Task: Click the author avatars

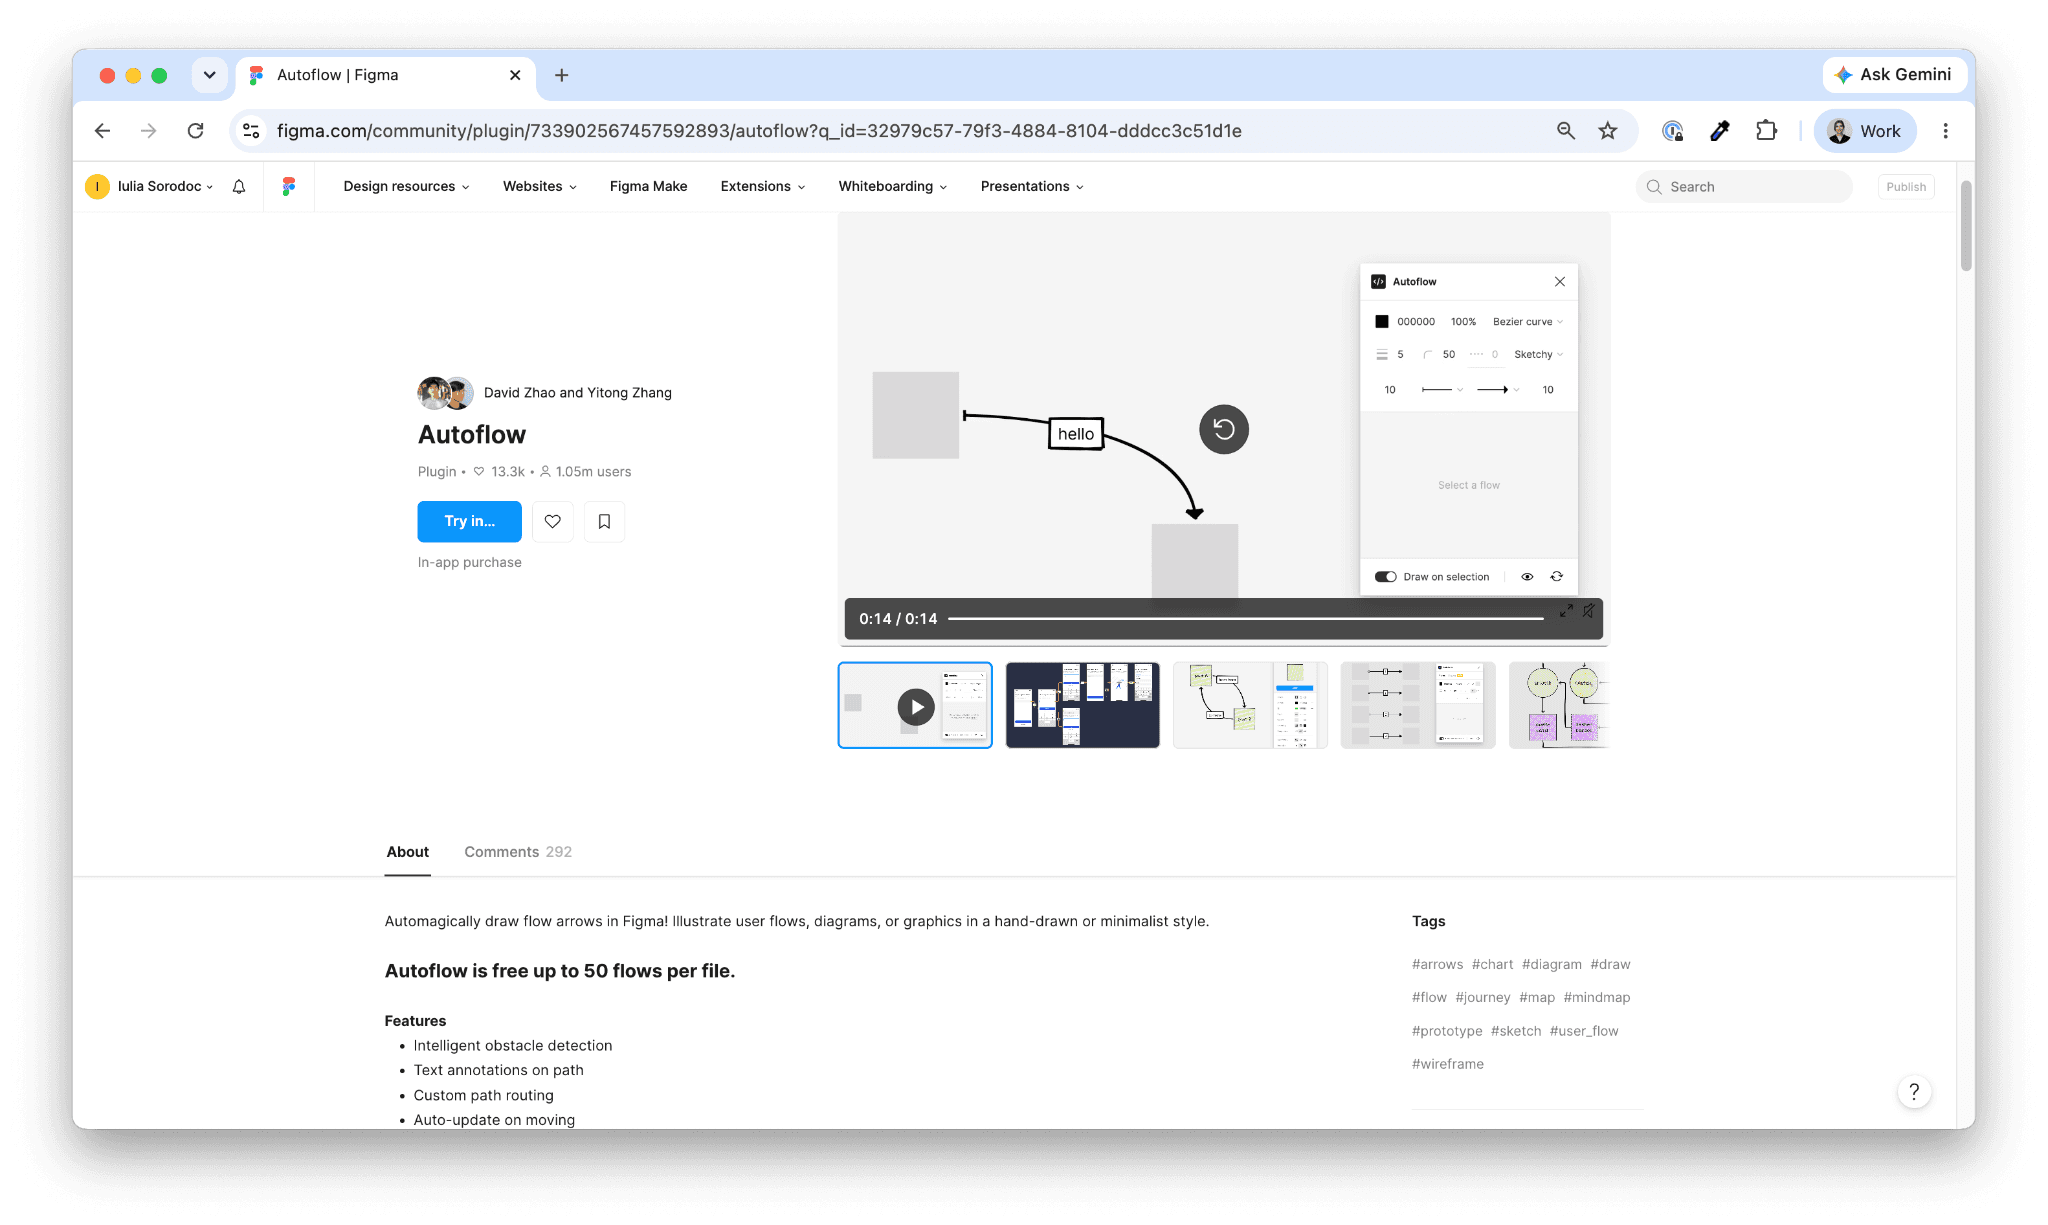Action: pos(445,393)
